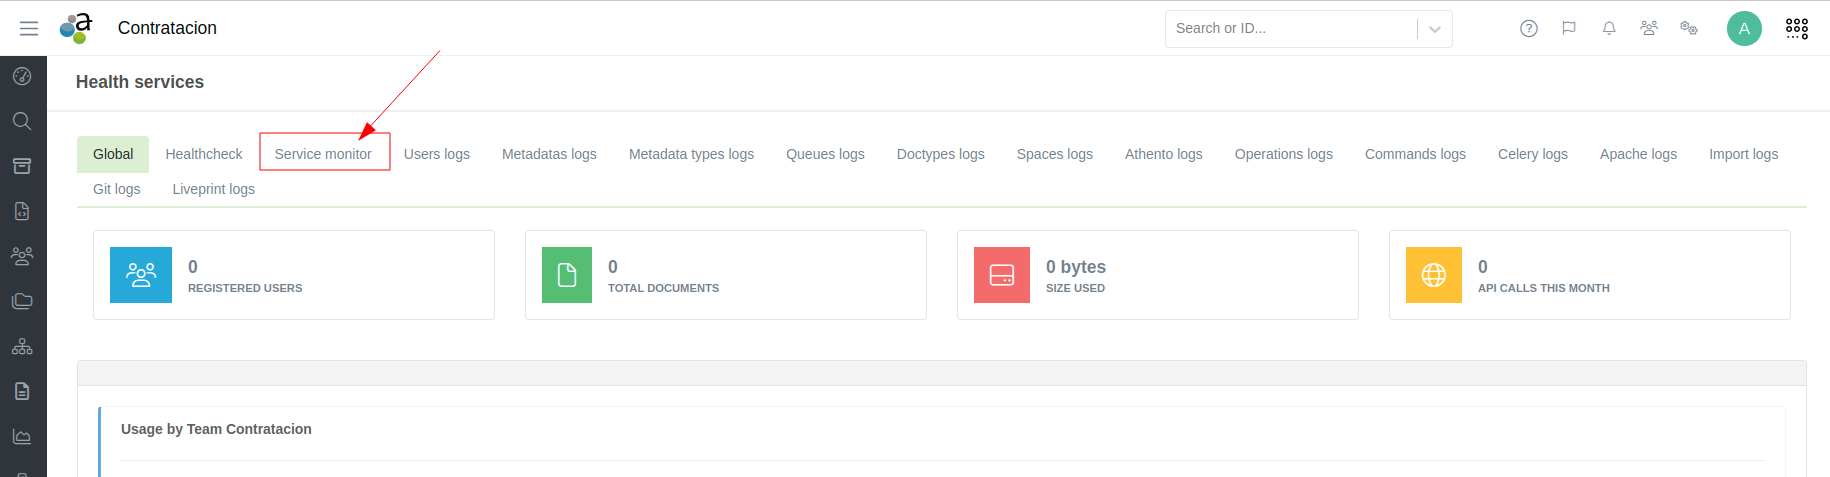Switch to the Service monitor tab

(x=323, y=154)
